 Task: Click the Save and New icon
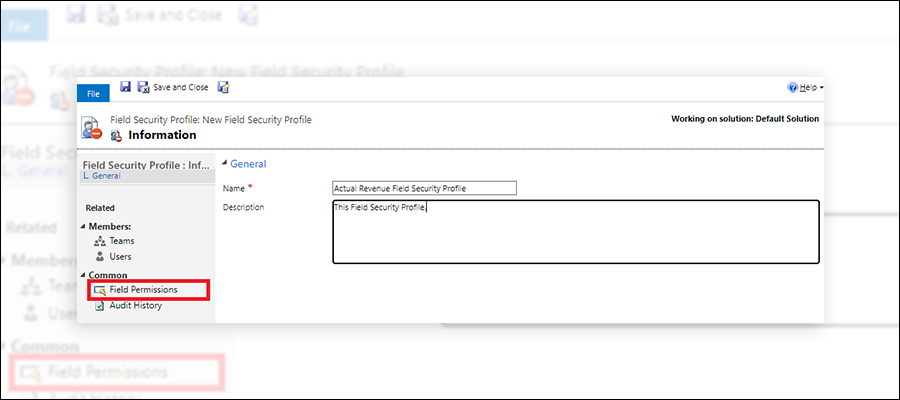(x=223, y=87)
